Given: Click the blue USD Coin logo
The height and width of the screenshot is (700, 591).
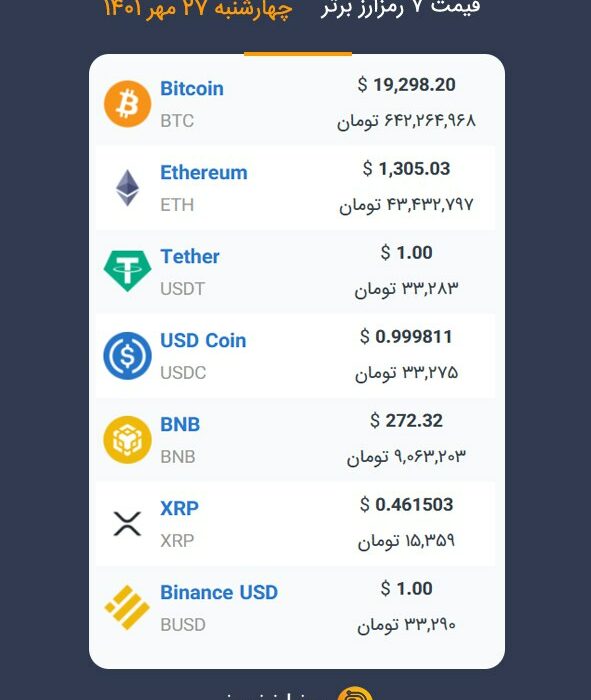Looking at the screenshot, I should (127, 356).
